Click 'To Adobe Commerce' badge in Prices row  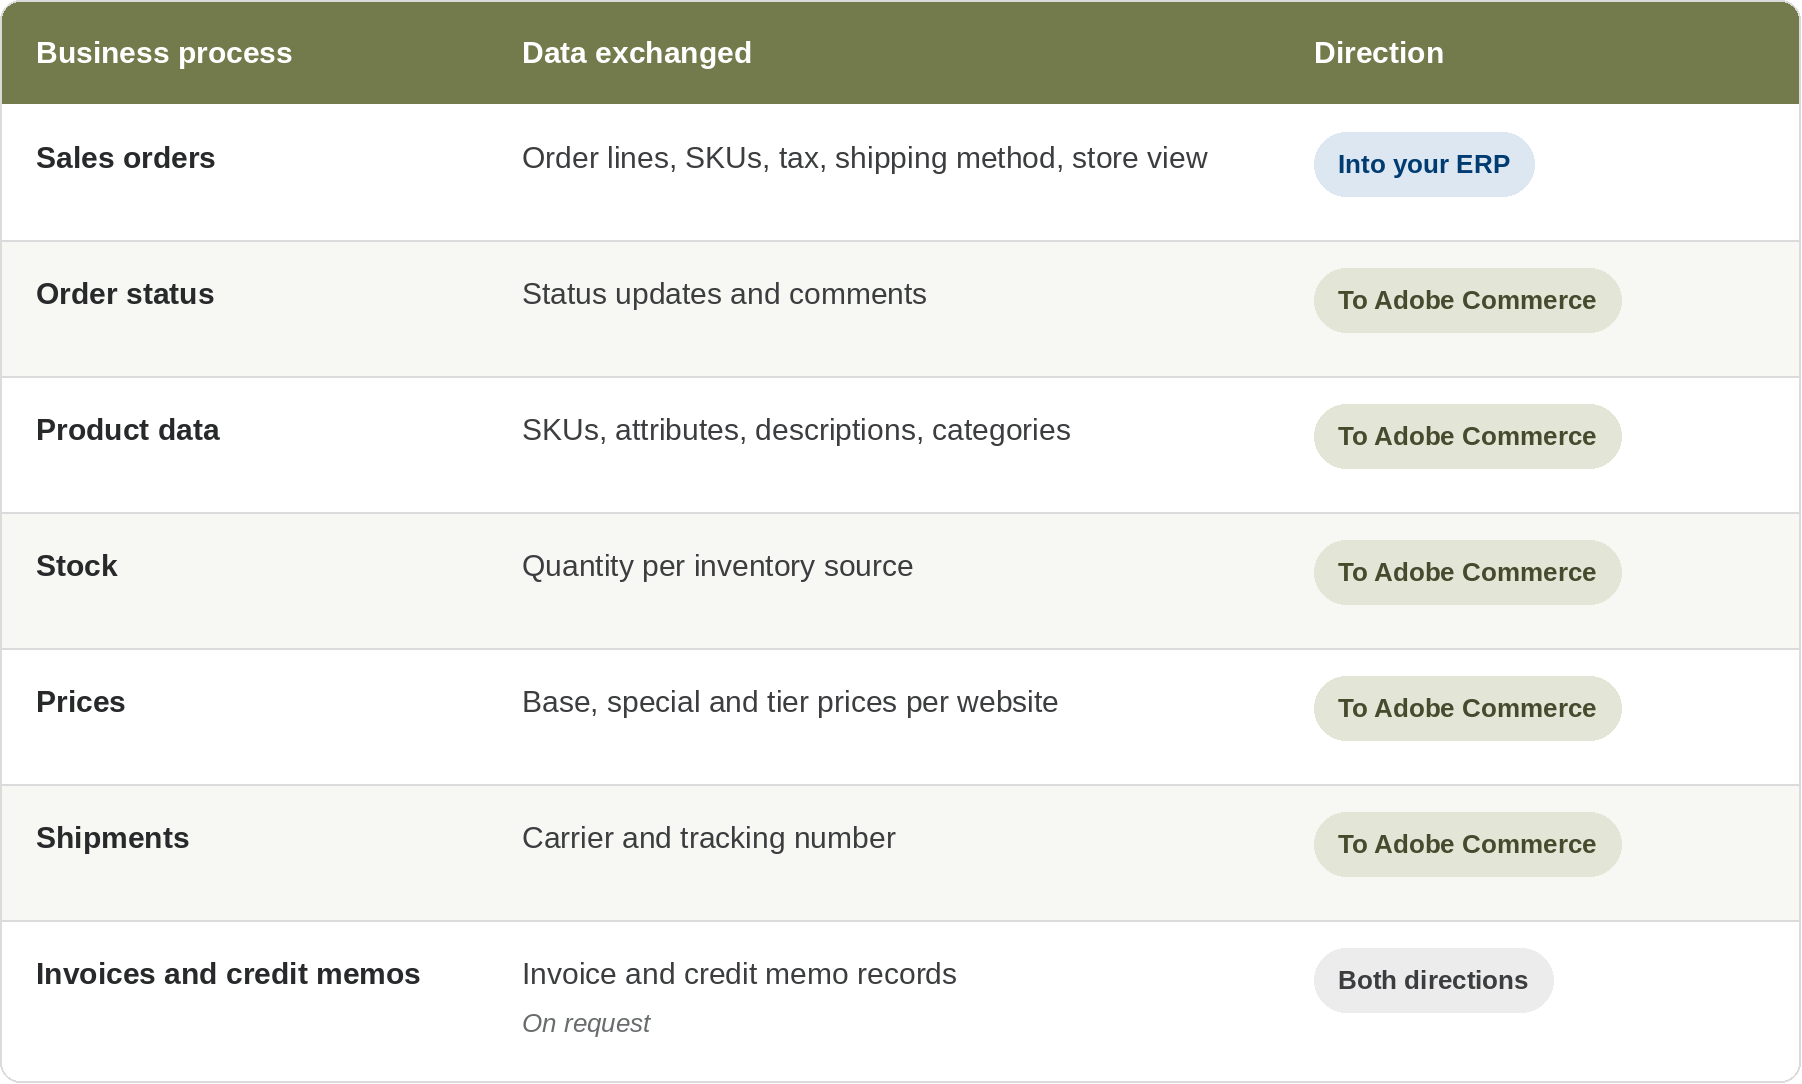point(1467,708)
